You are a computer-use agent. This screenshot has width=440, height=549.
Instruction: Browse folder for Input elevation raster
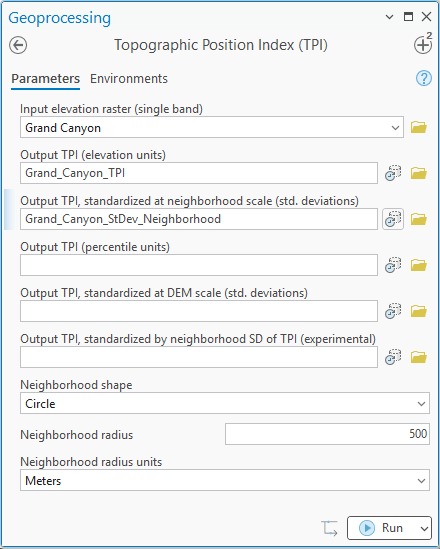pyautogui.click(x=419, y=127)
